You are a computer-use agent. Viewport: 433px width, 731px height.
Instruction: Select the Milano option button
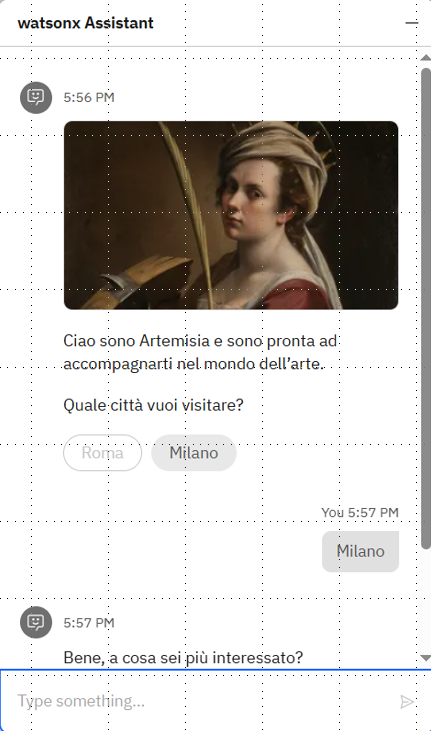[x=194, y=453]
